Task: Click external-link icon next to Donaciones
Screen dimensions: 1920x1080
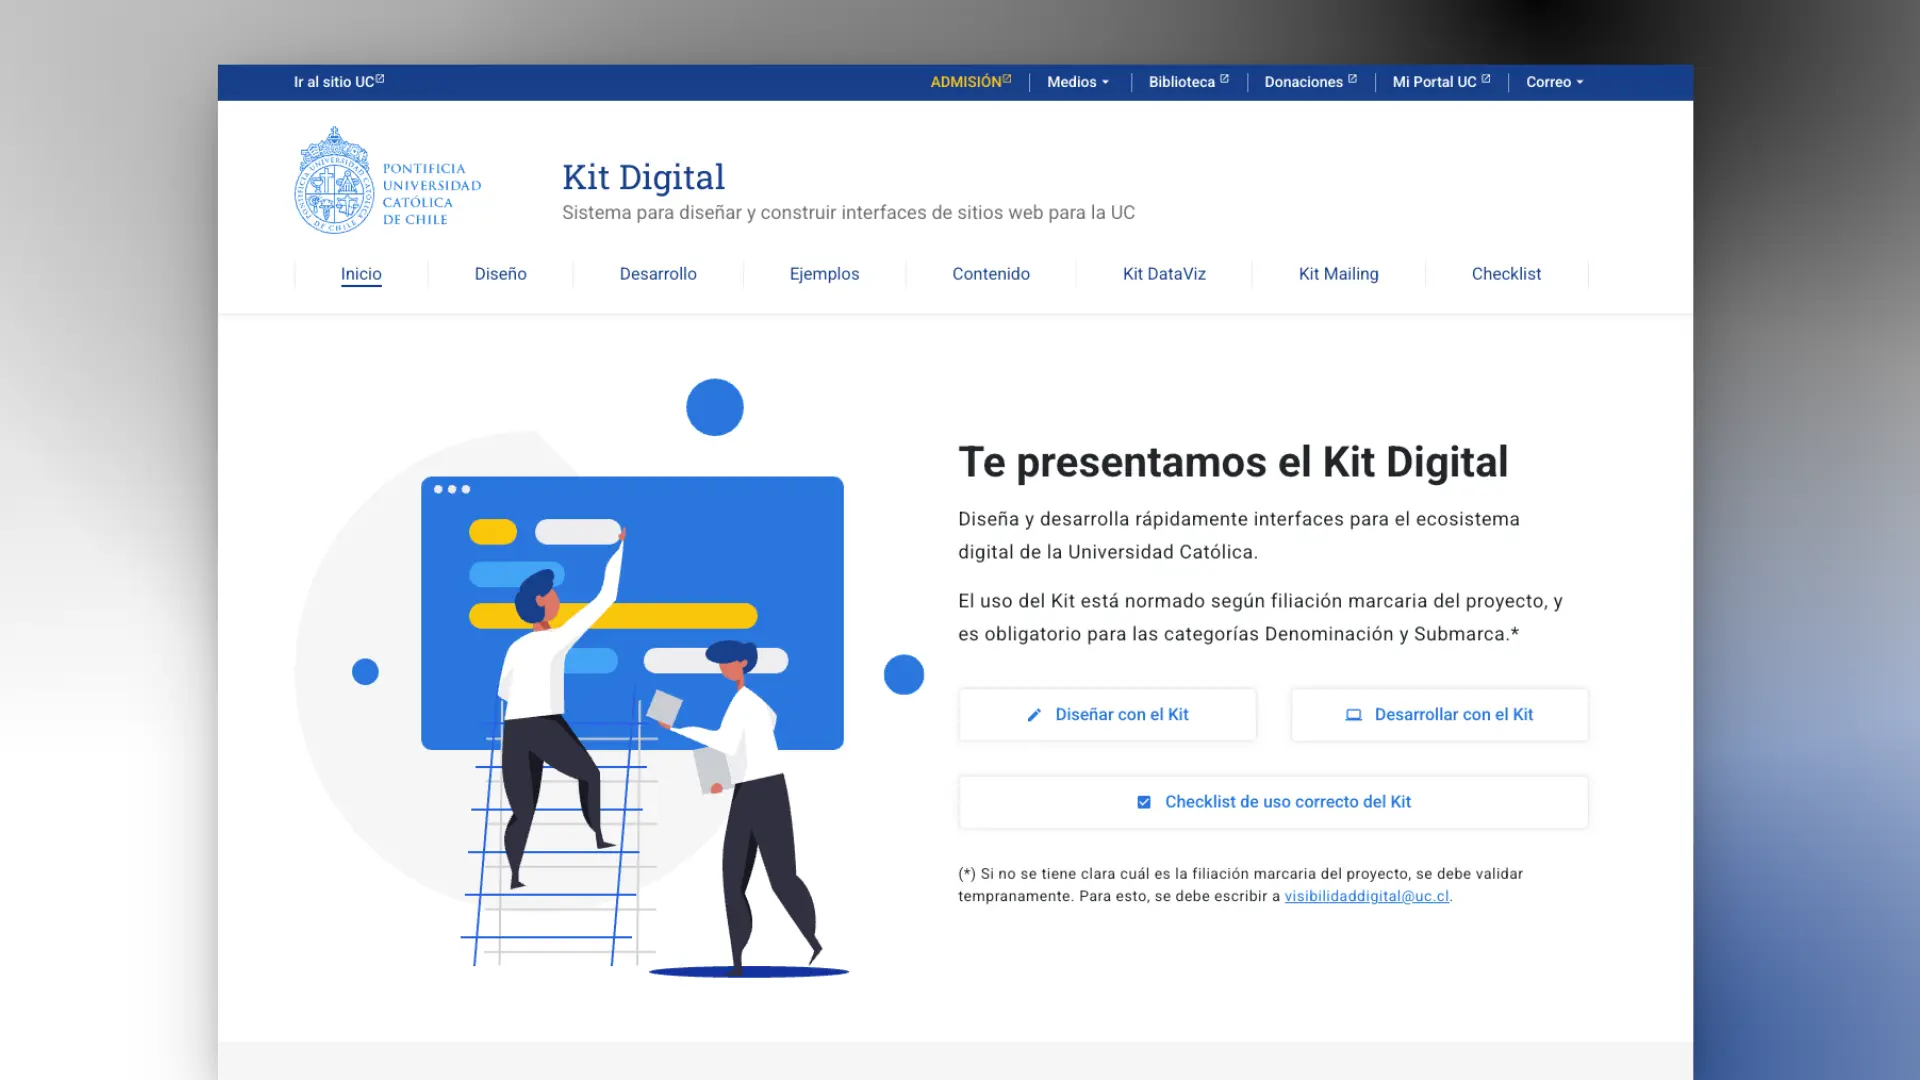Action: 1352,78
